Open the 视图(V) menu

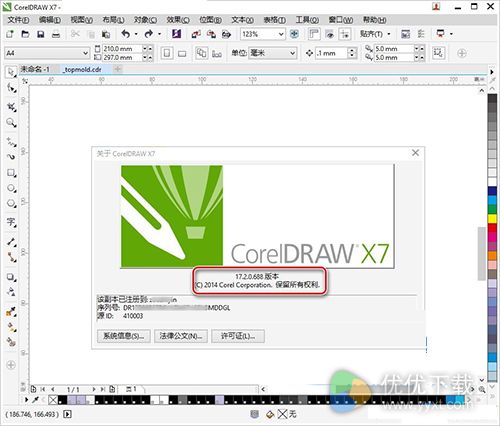point(82,20)
